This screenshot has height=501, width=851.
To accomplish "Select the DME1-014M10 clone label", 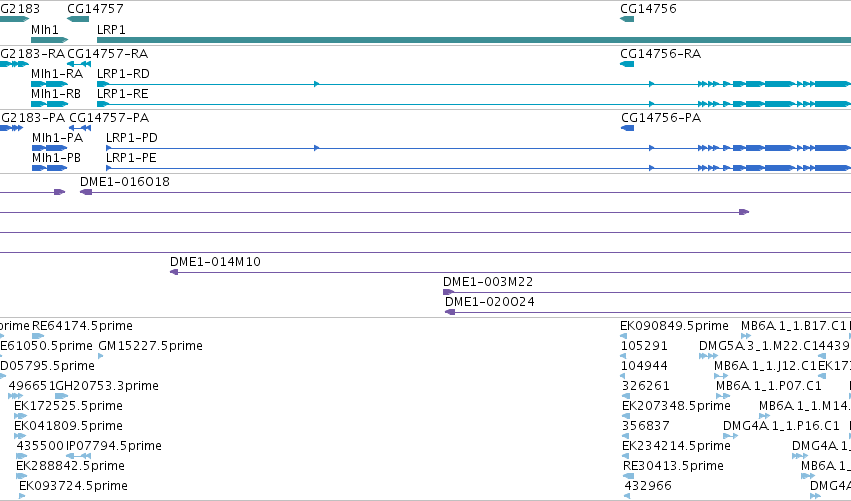I will [x=215, y=262].
